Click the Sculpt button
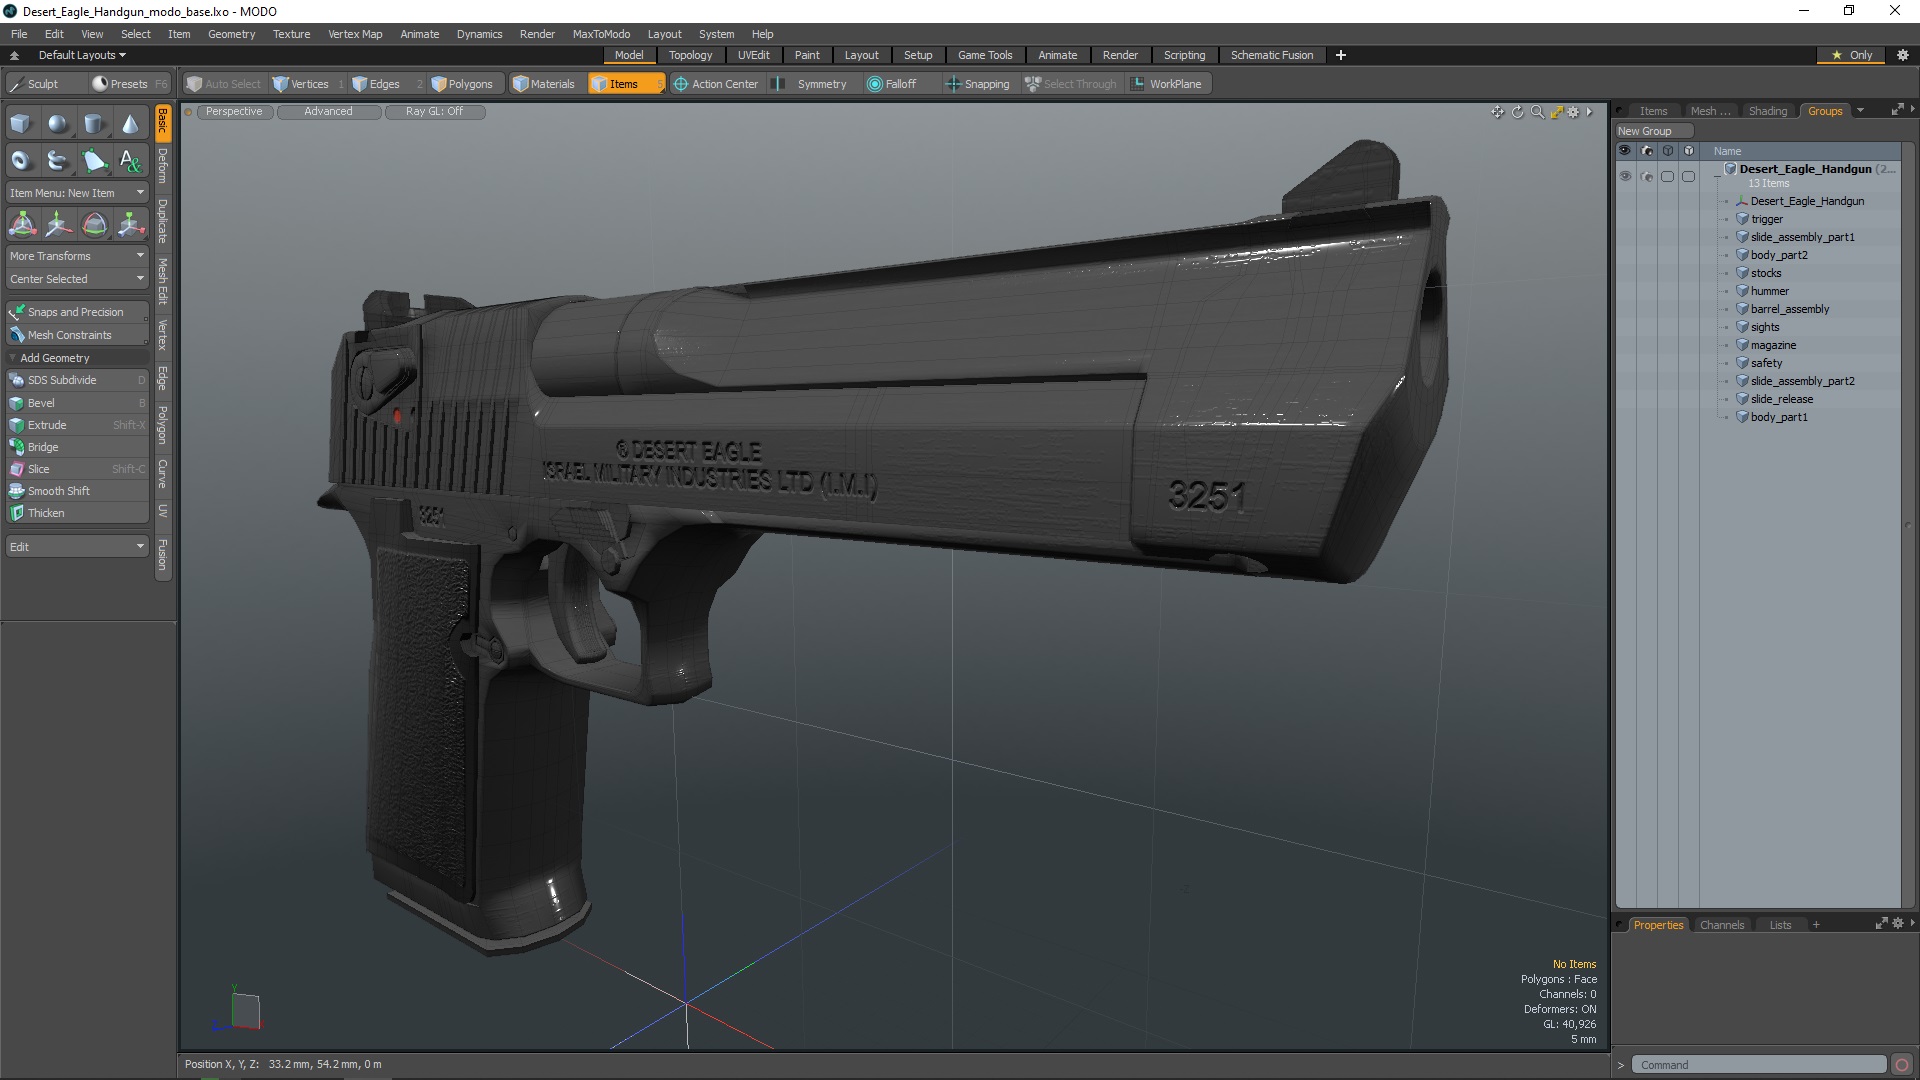 (x=44, y=84)
